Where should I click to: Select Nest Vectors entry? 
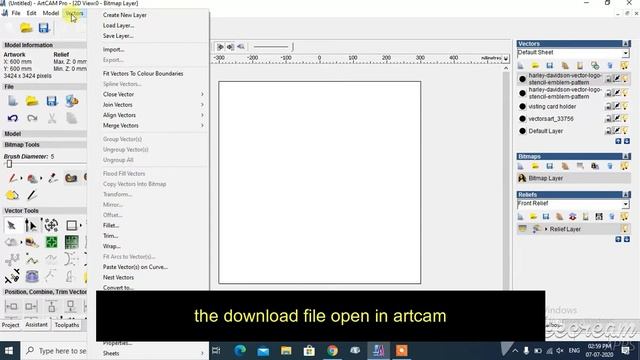click(118, 278)
